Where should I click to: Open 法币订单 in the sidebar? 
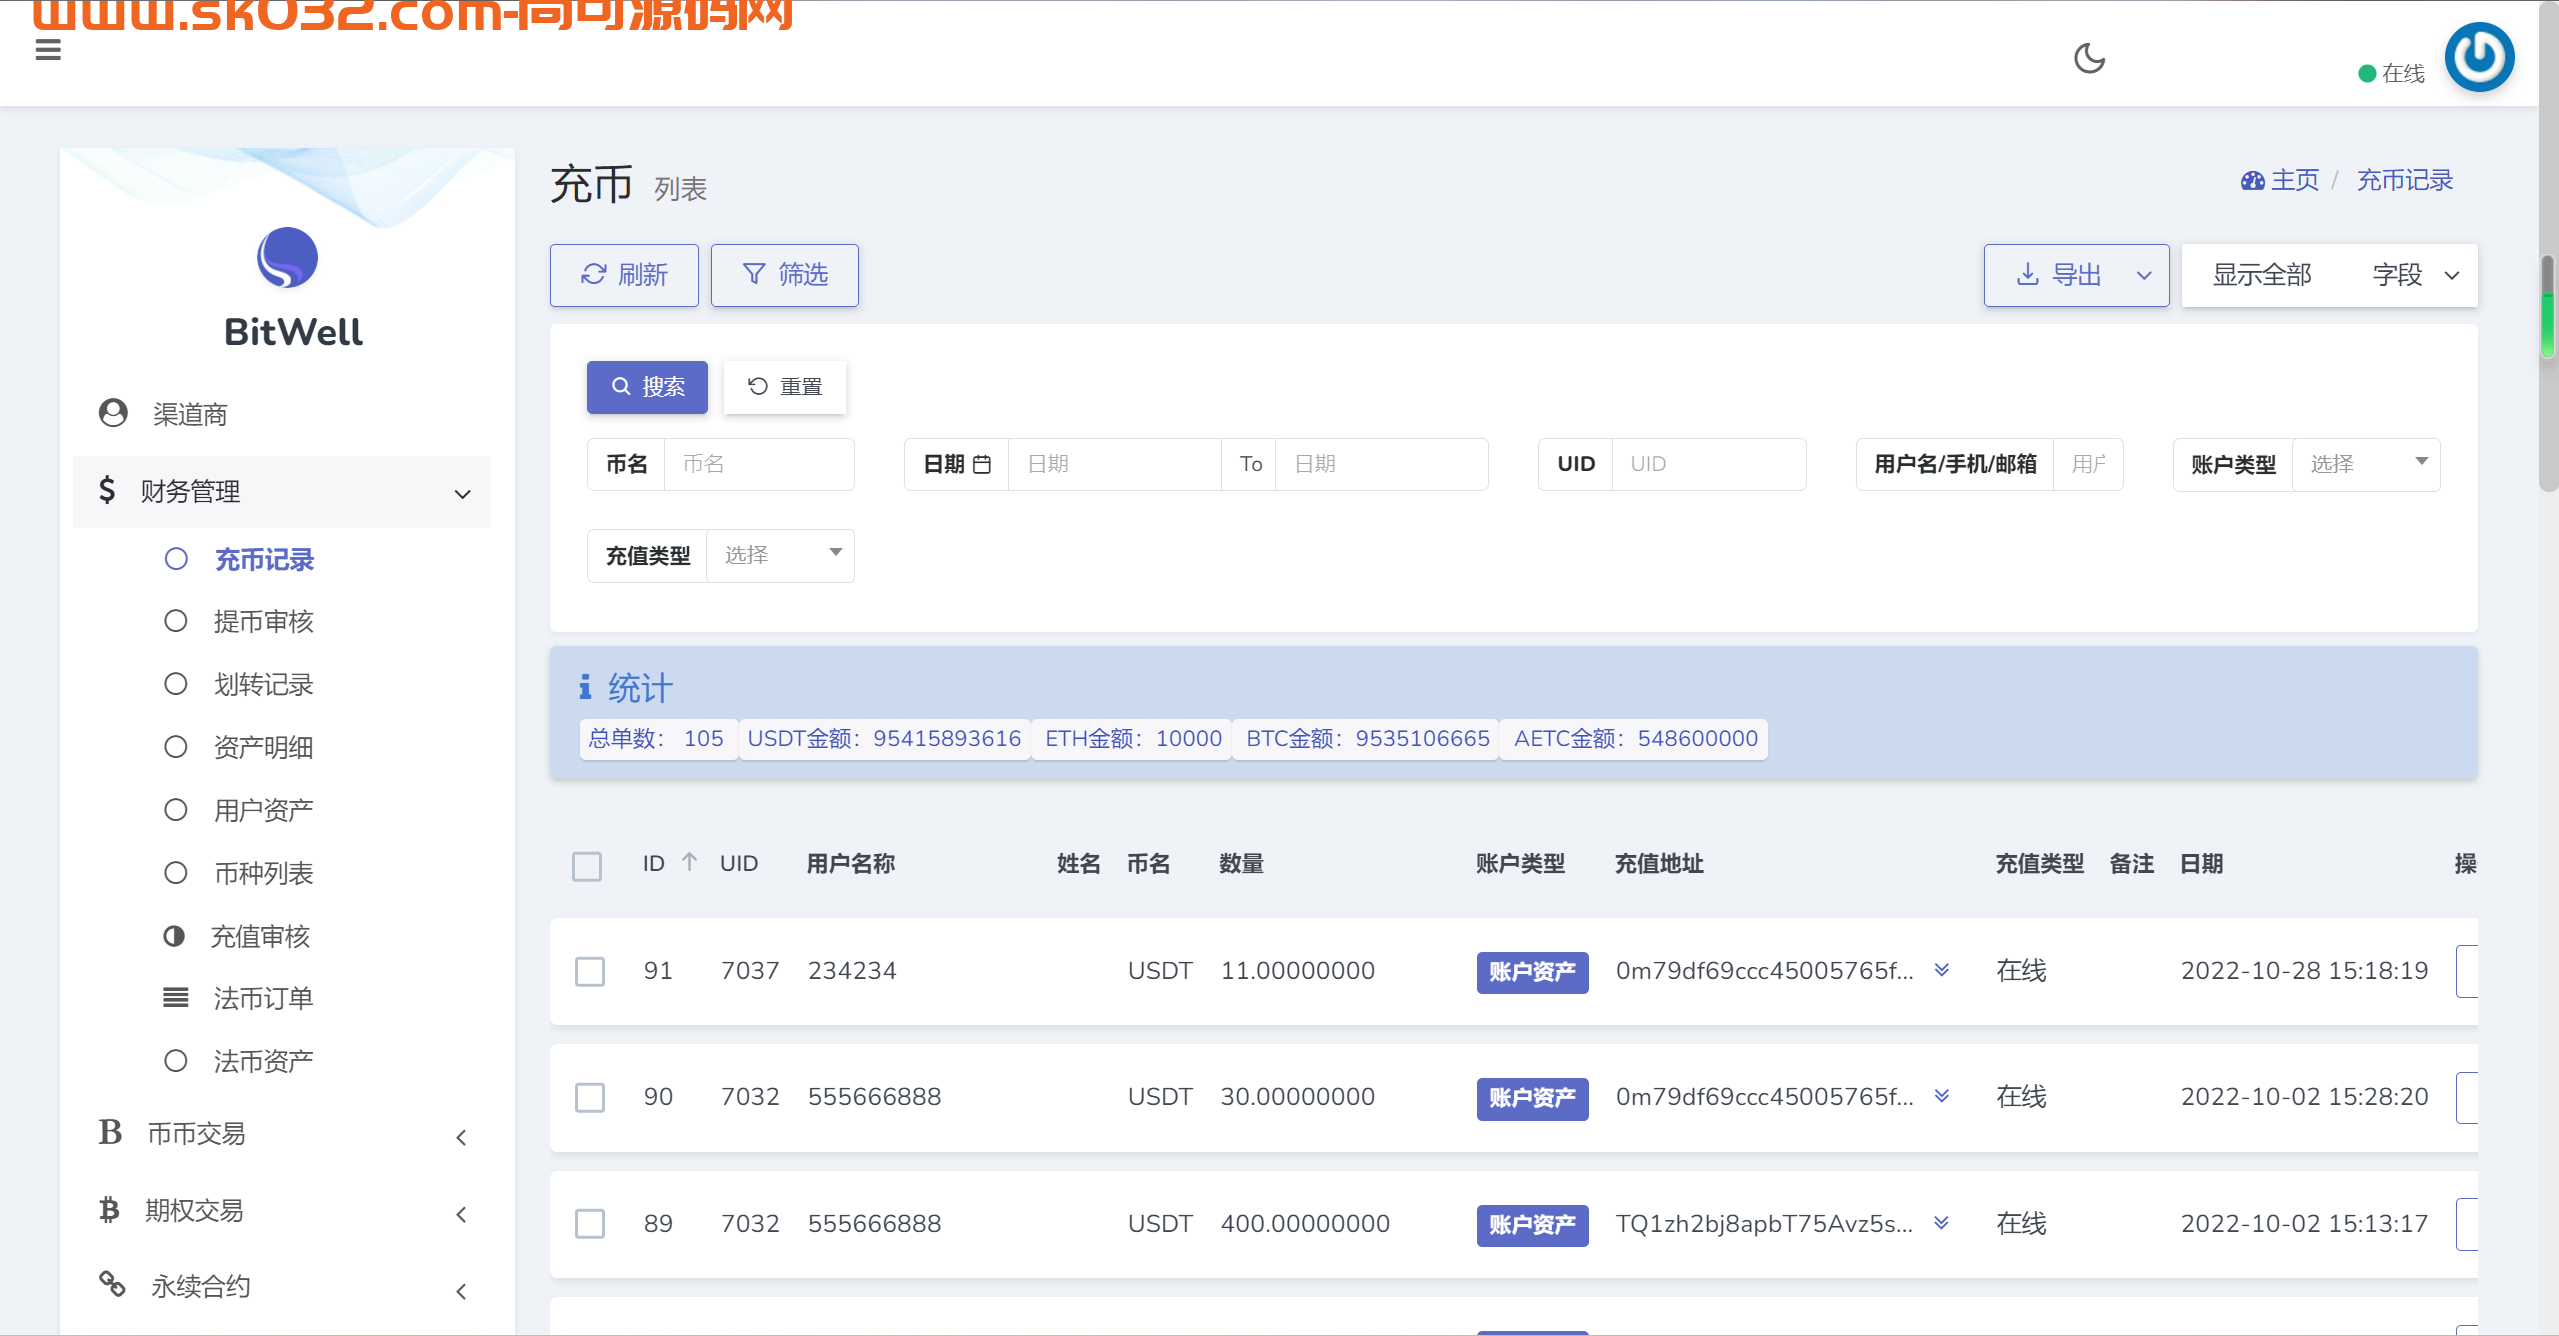(x=264, y=998)
